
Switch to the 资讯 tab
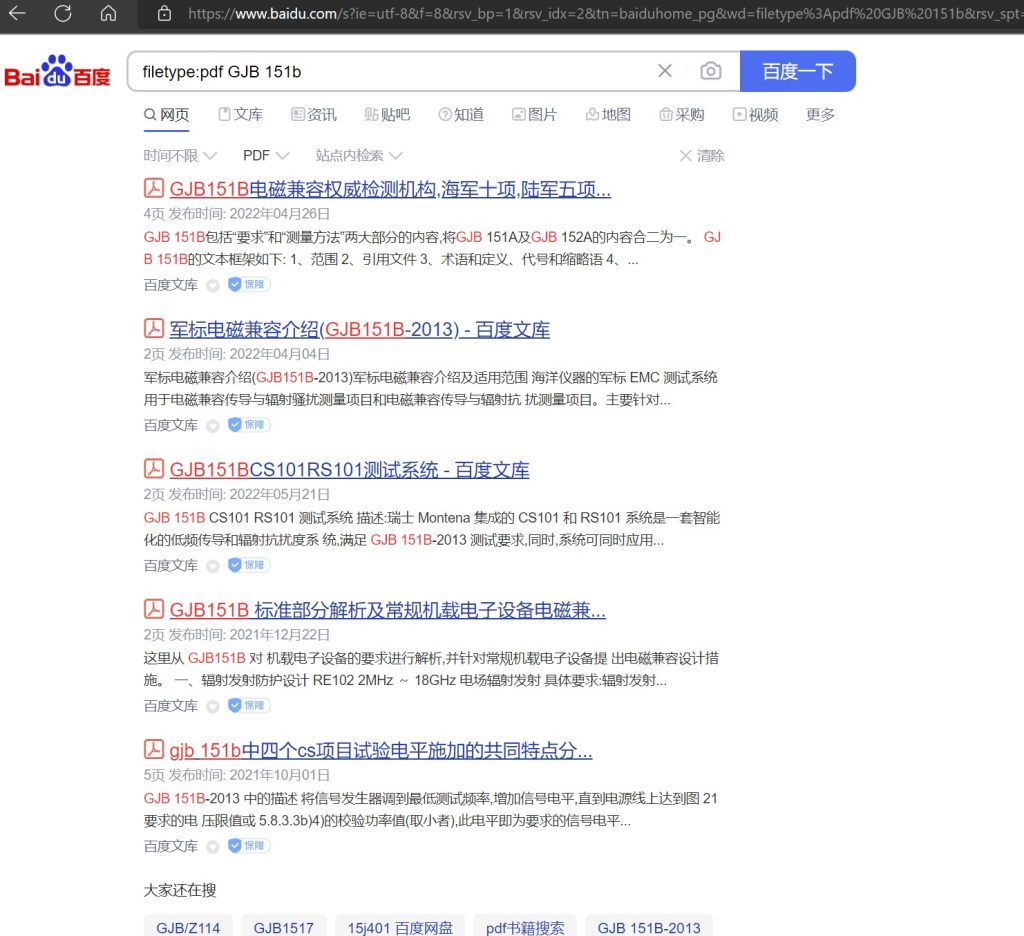314,115
